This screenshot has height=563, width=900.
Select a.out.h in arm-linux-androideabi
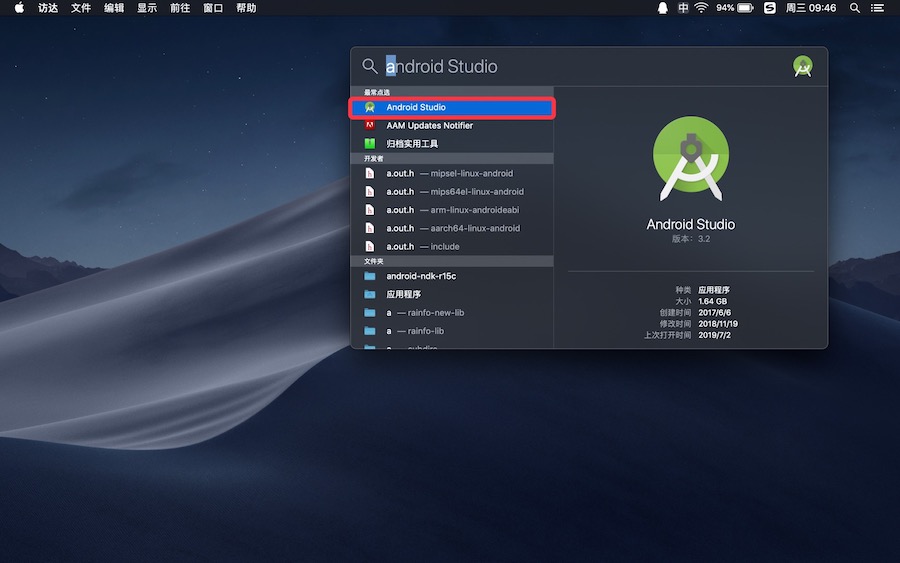(x=452, y=210)
